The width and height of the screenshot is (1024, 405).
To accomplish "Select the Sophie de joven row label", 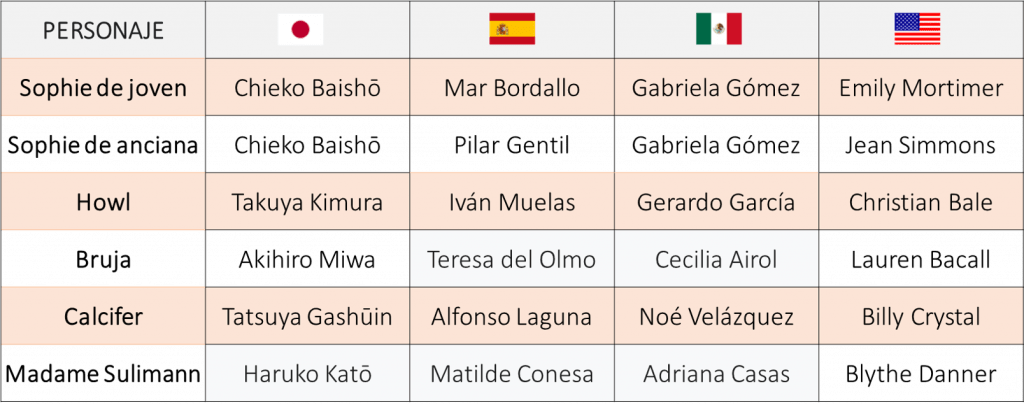I will click(103, 88).
